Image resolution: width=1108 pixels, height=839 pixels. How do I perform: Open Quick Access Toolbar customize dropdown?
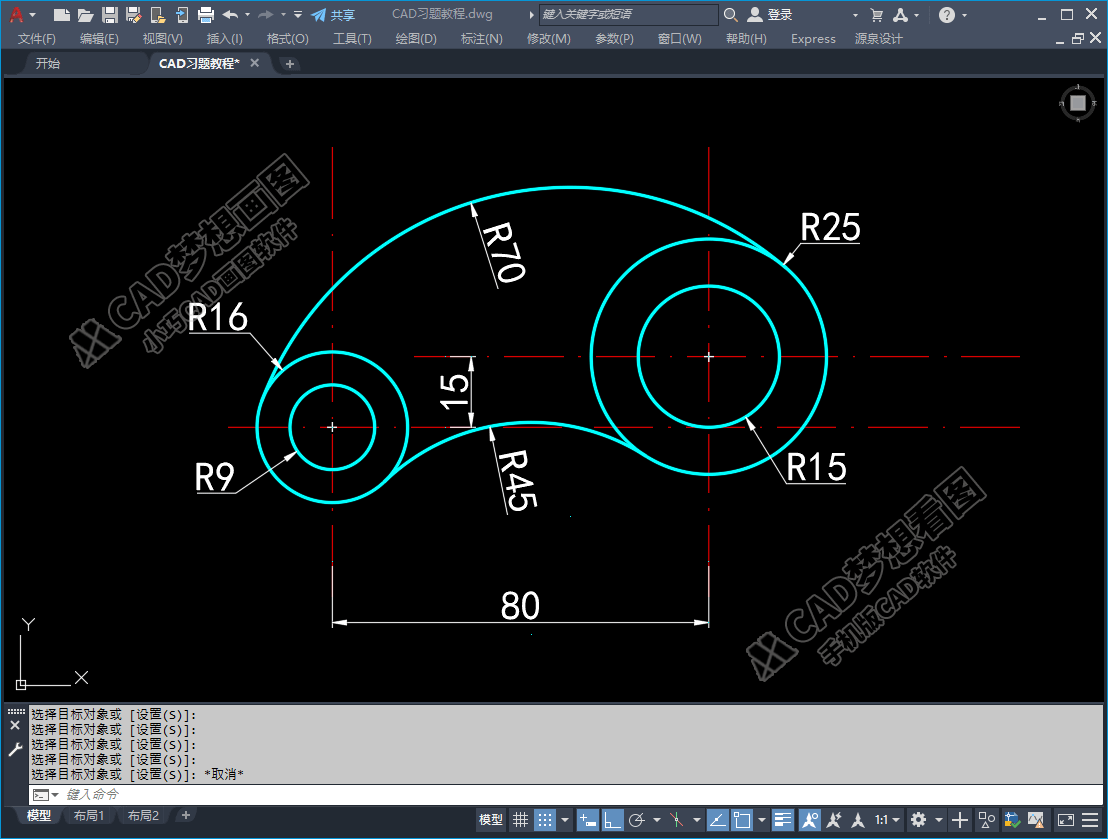coord(298,14)
